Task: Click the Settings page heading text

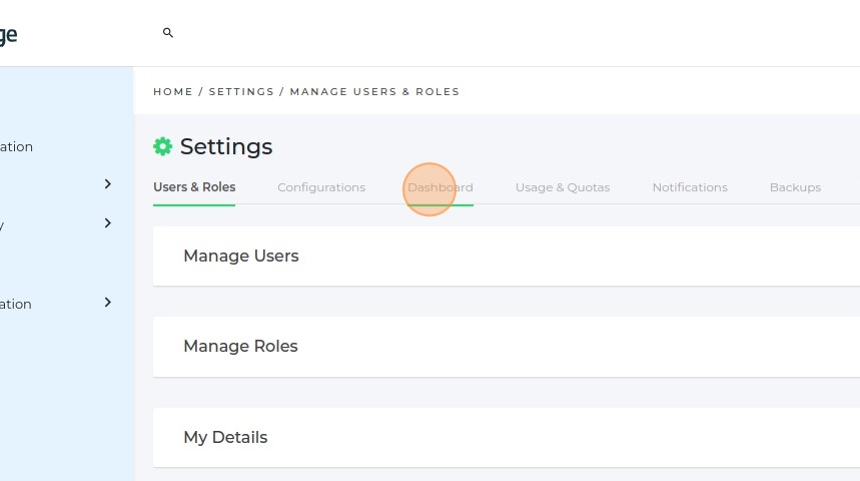Action: 226,147
